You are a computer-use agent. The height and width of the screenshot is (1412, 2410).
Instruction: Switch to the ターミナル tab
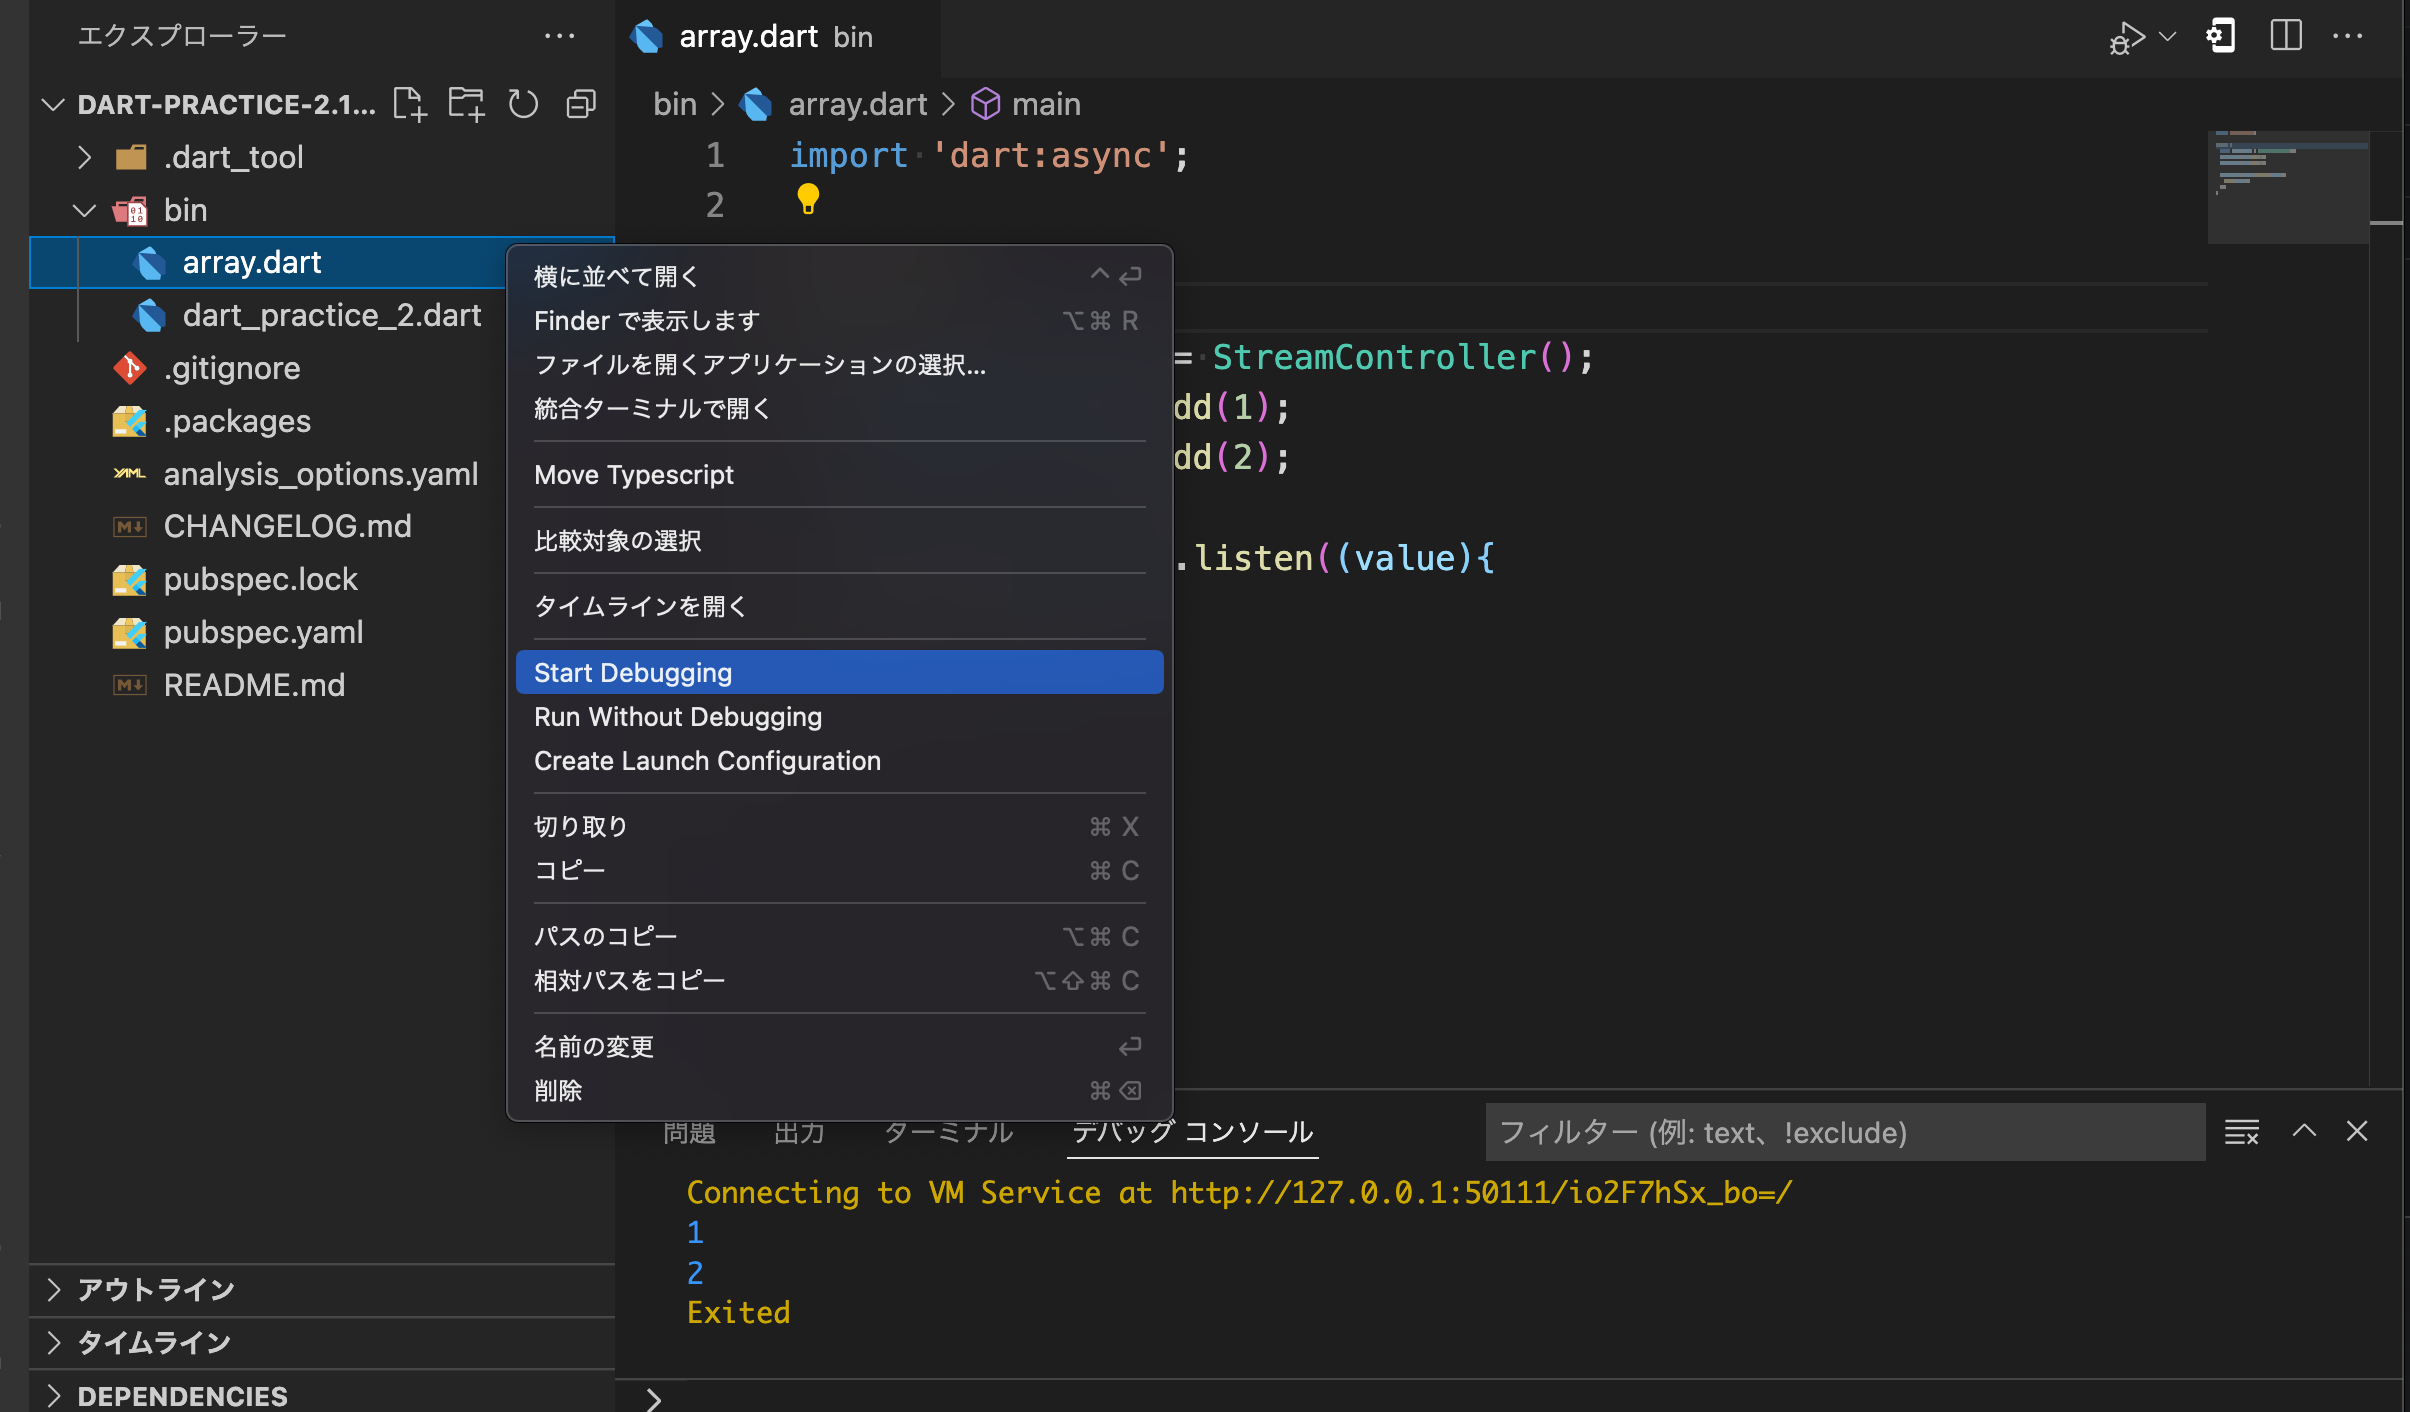[947, 1131]
